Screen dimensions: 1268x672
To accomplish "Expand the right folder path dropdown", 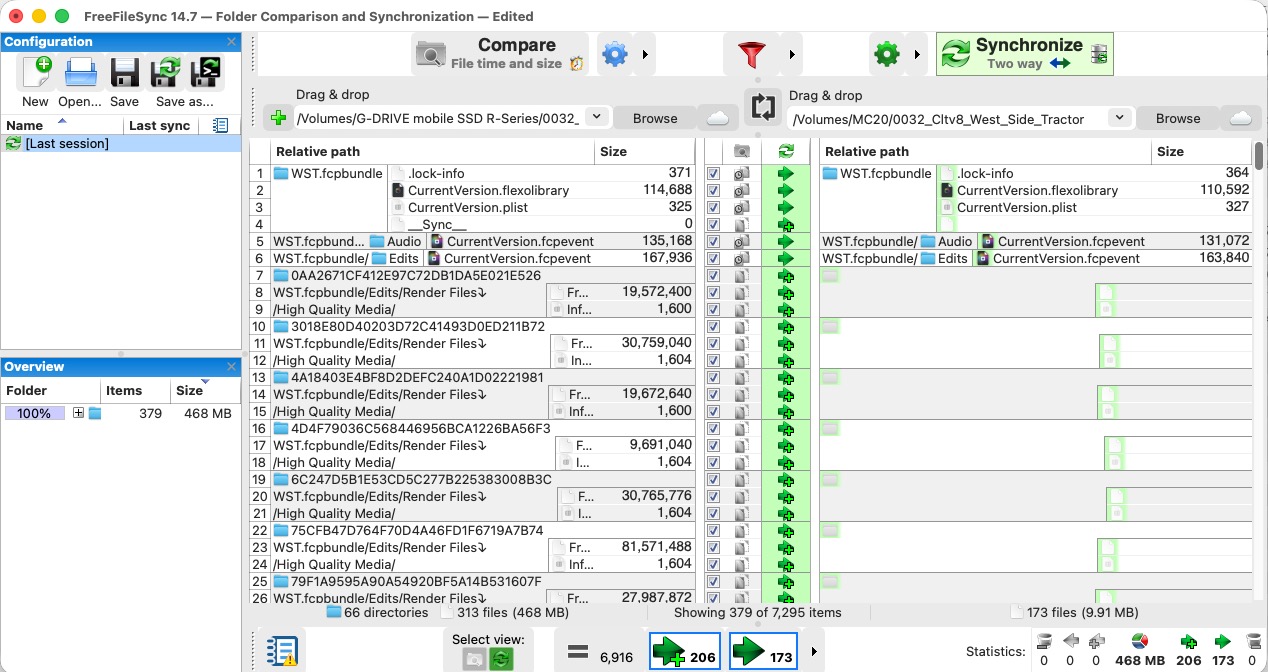I will click(x=1119, y=117).
